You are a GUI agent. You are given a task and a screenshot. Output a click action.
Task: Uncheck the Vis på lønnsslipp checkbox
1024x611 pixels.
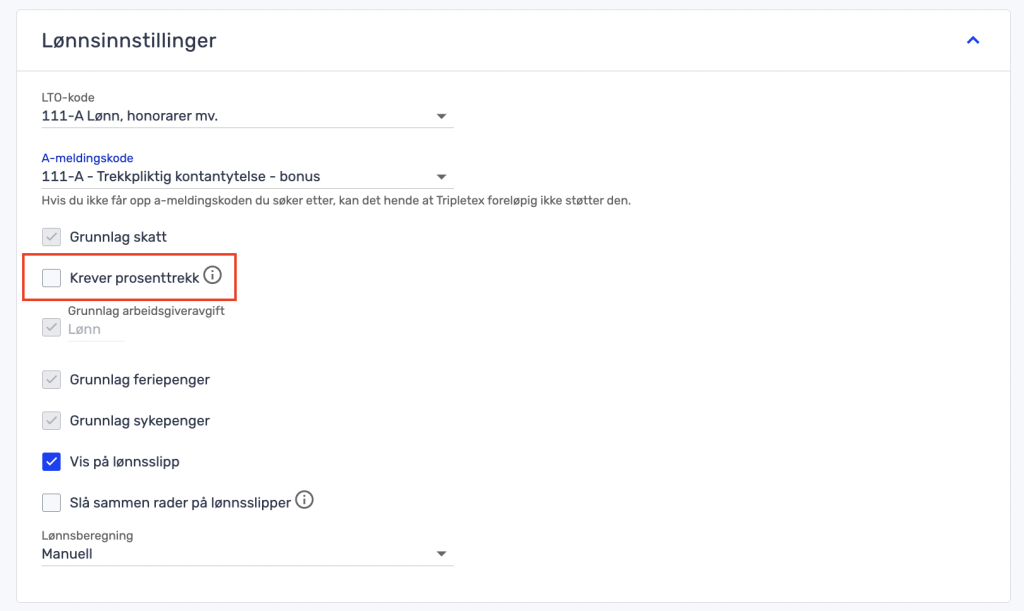(x=51, y=462)
